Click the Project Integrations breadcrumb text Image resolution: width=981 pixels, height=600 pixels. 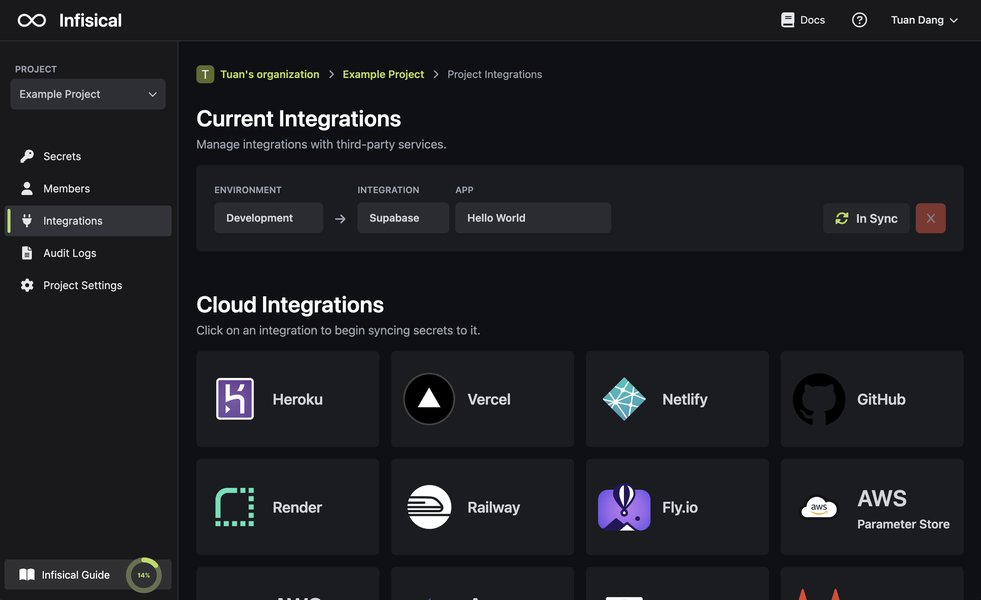[x=495, y=74]
